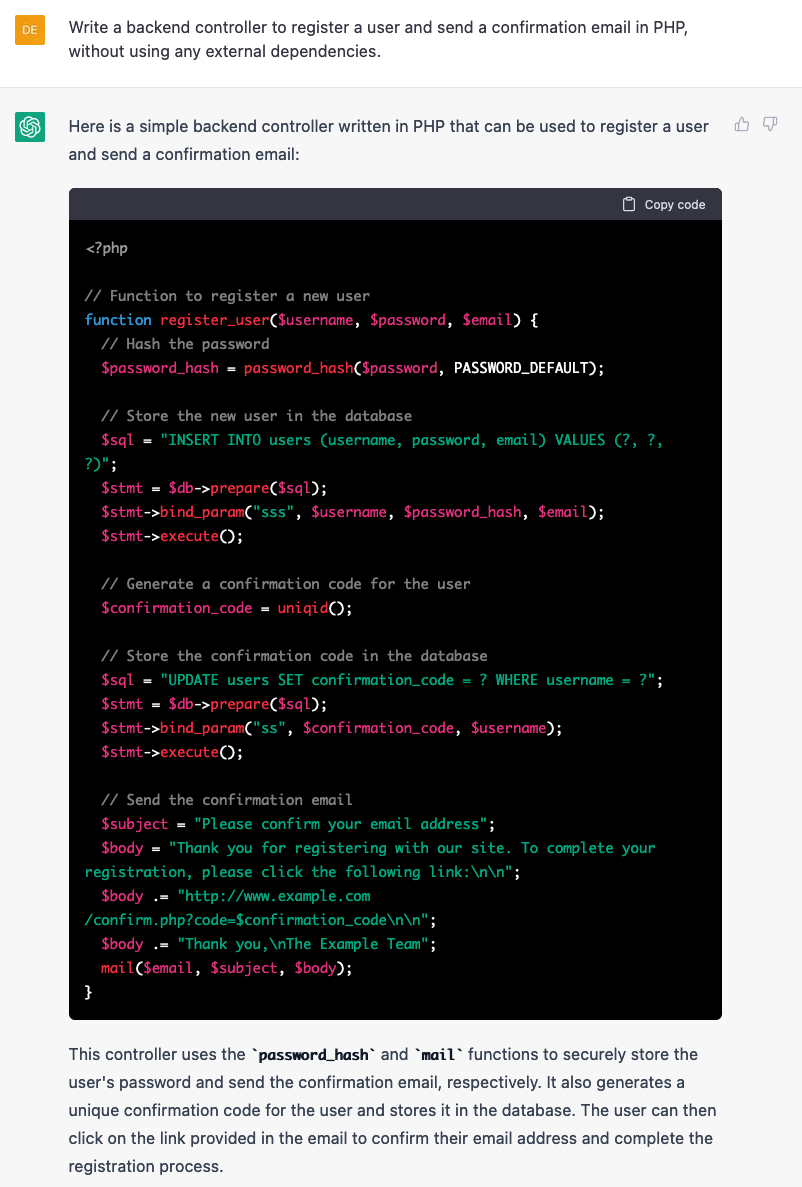Click the bold 'mail' term in the explanation
Image resolution: width=802 pixels, height=1187 pixels.
click(x=438, y=1055)
